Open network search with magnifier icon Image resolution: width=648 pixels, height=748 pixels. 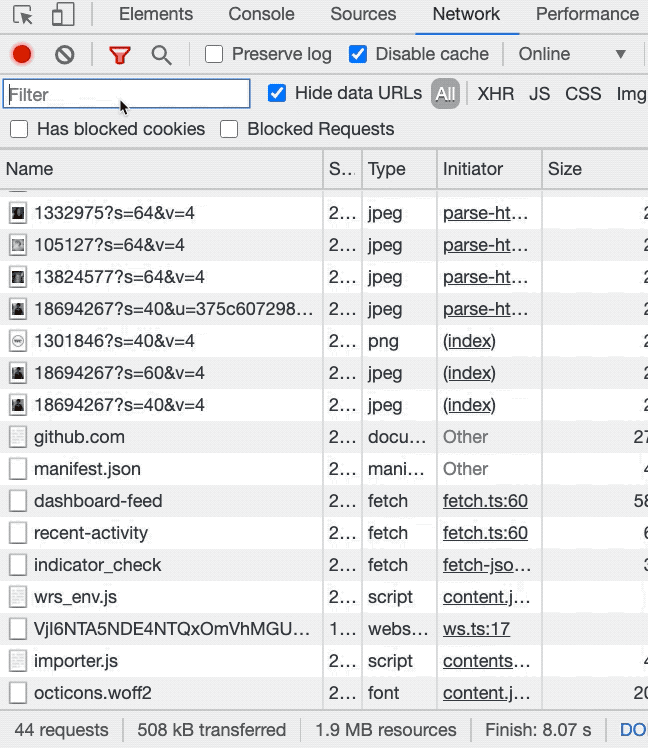click(x=161, y=54)
